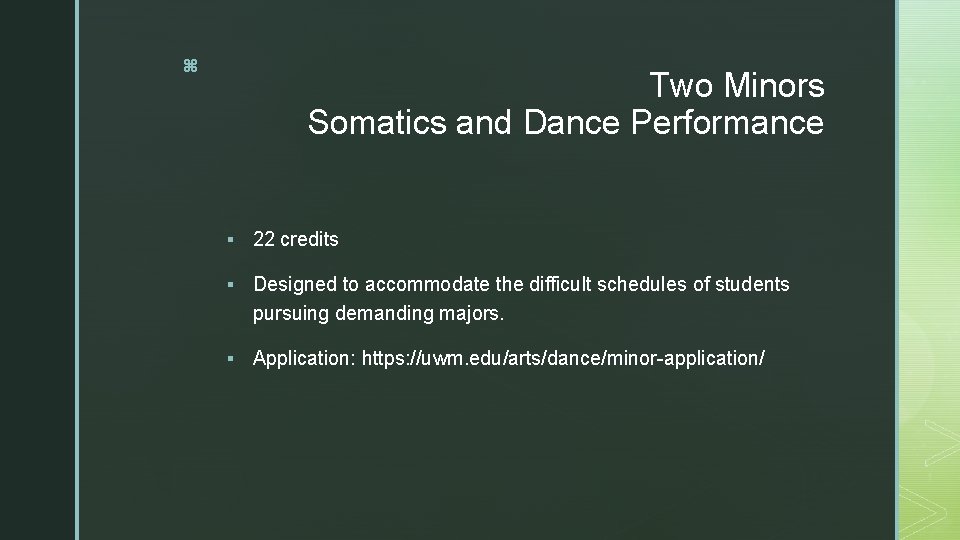Click the empty slide area below the bullets
960x540 pixels.
point(500,450)
